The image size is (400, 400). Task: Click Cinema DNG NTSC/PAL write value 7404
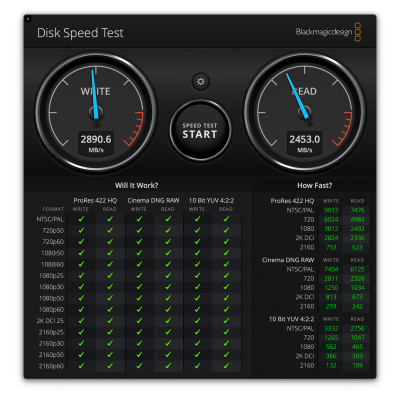coord(331,269)
